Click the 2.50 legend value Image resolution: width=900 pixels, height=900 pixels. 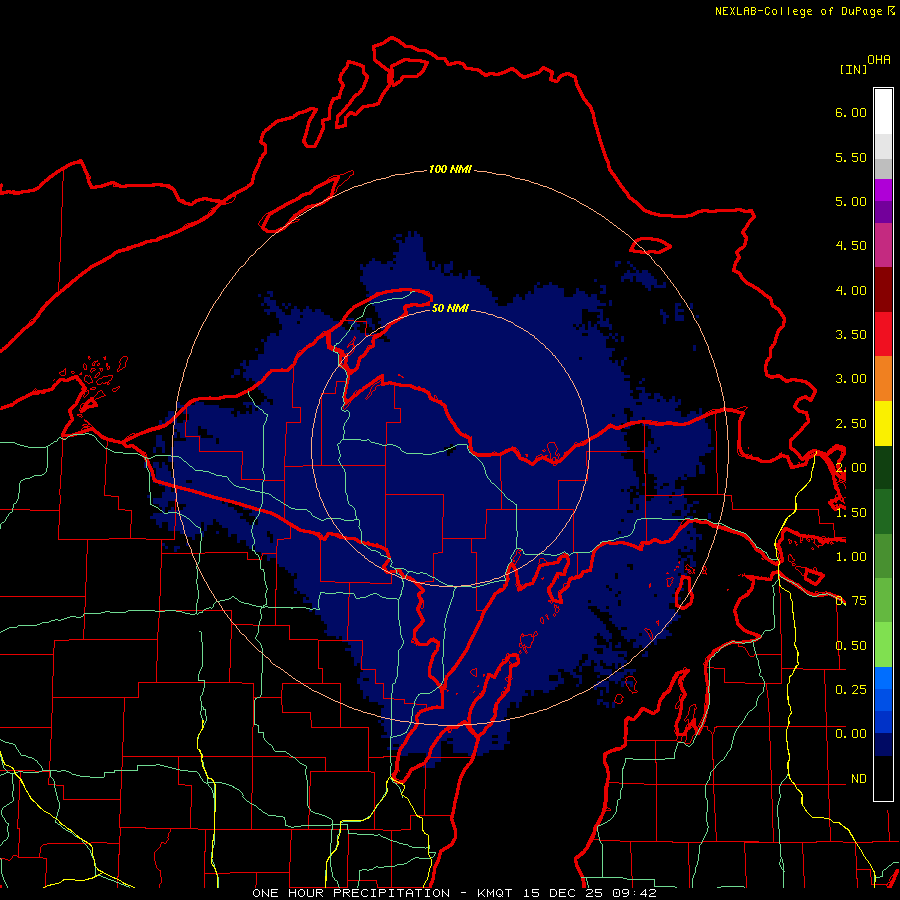click(x=851, y=423)
